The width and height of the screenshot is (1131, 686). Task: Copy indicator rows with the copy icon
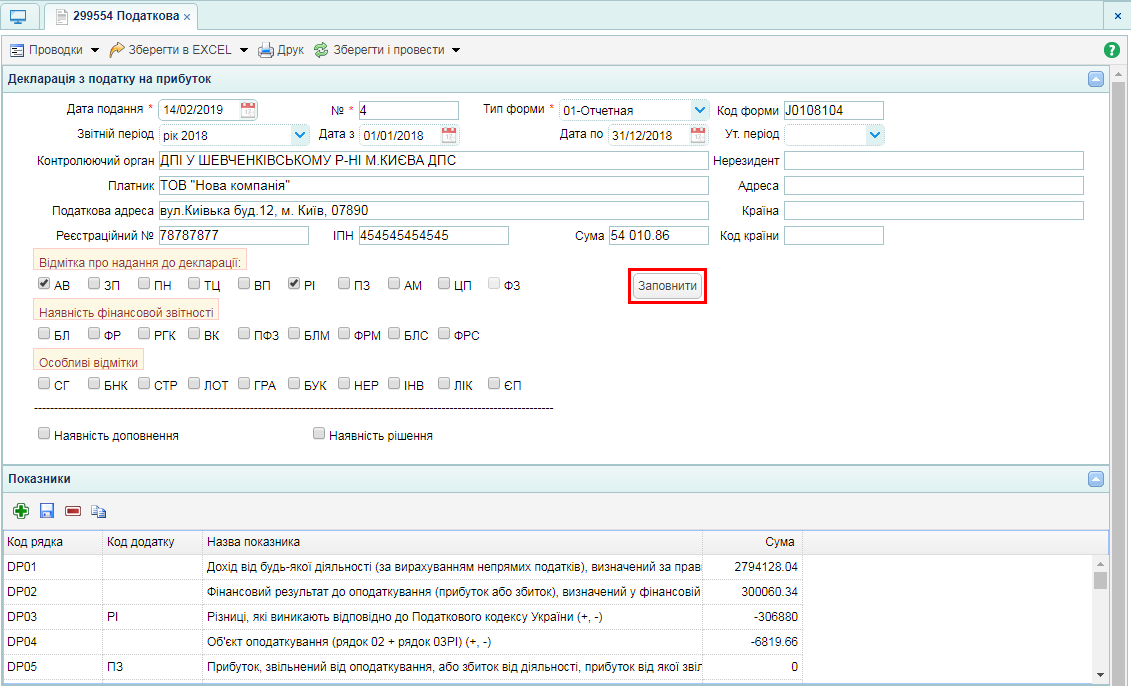pyautogui.click(x=99, y=511)
